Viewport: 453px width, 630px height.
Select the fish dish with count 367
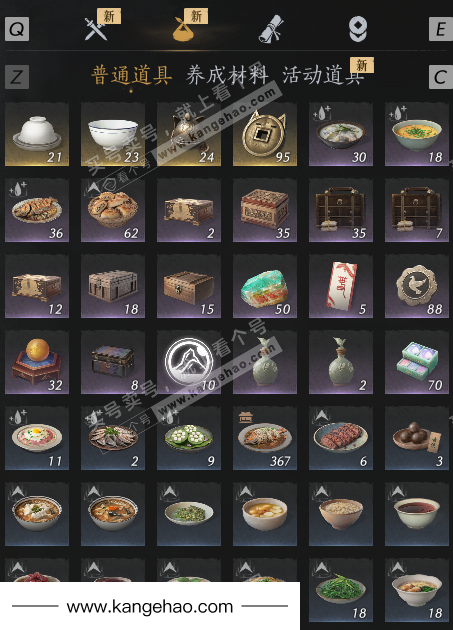[265, 438]
